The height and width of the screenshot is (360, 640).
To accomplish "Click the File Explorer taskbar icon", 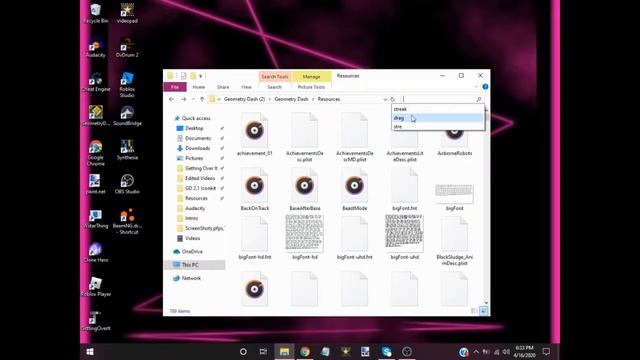I will (x=284, y=351).
